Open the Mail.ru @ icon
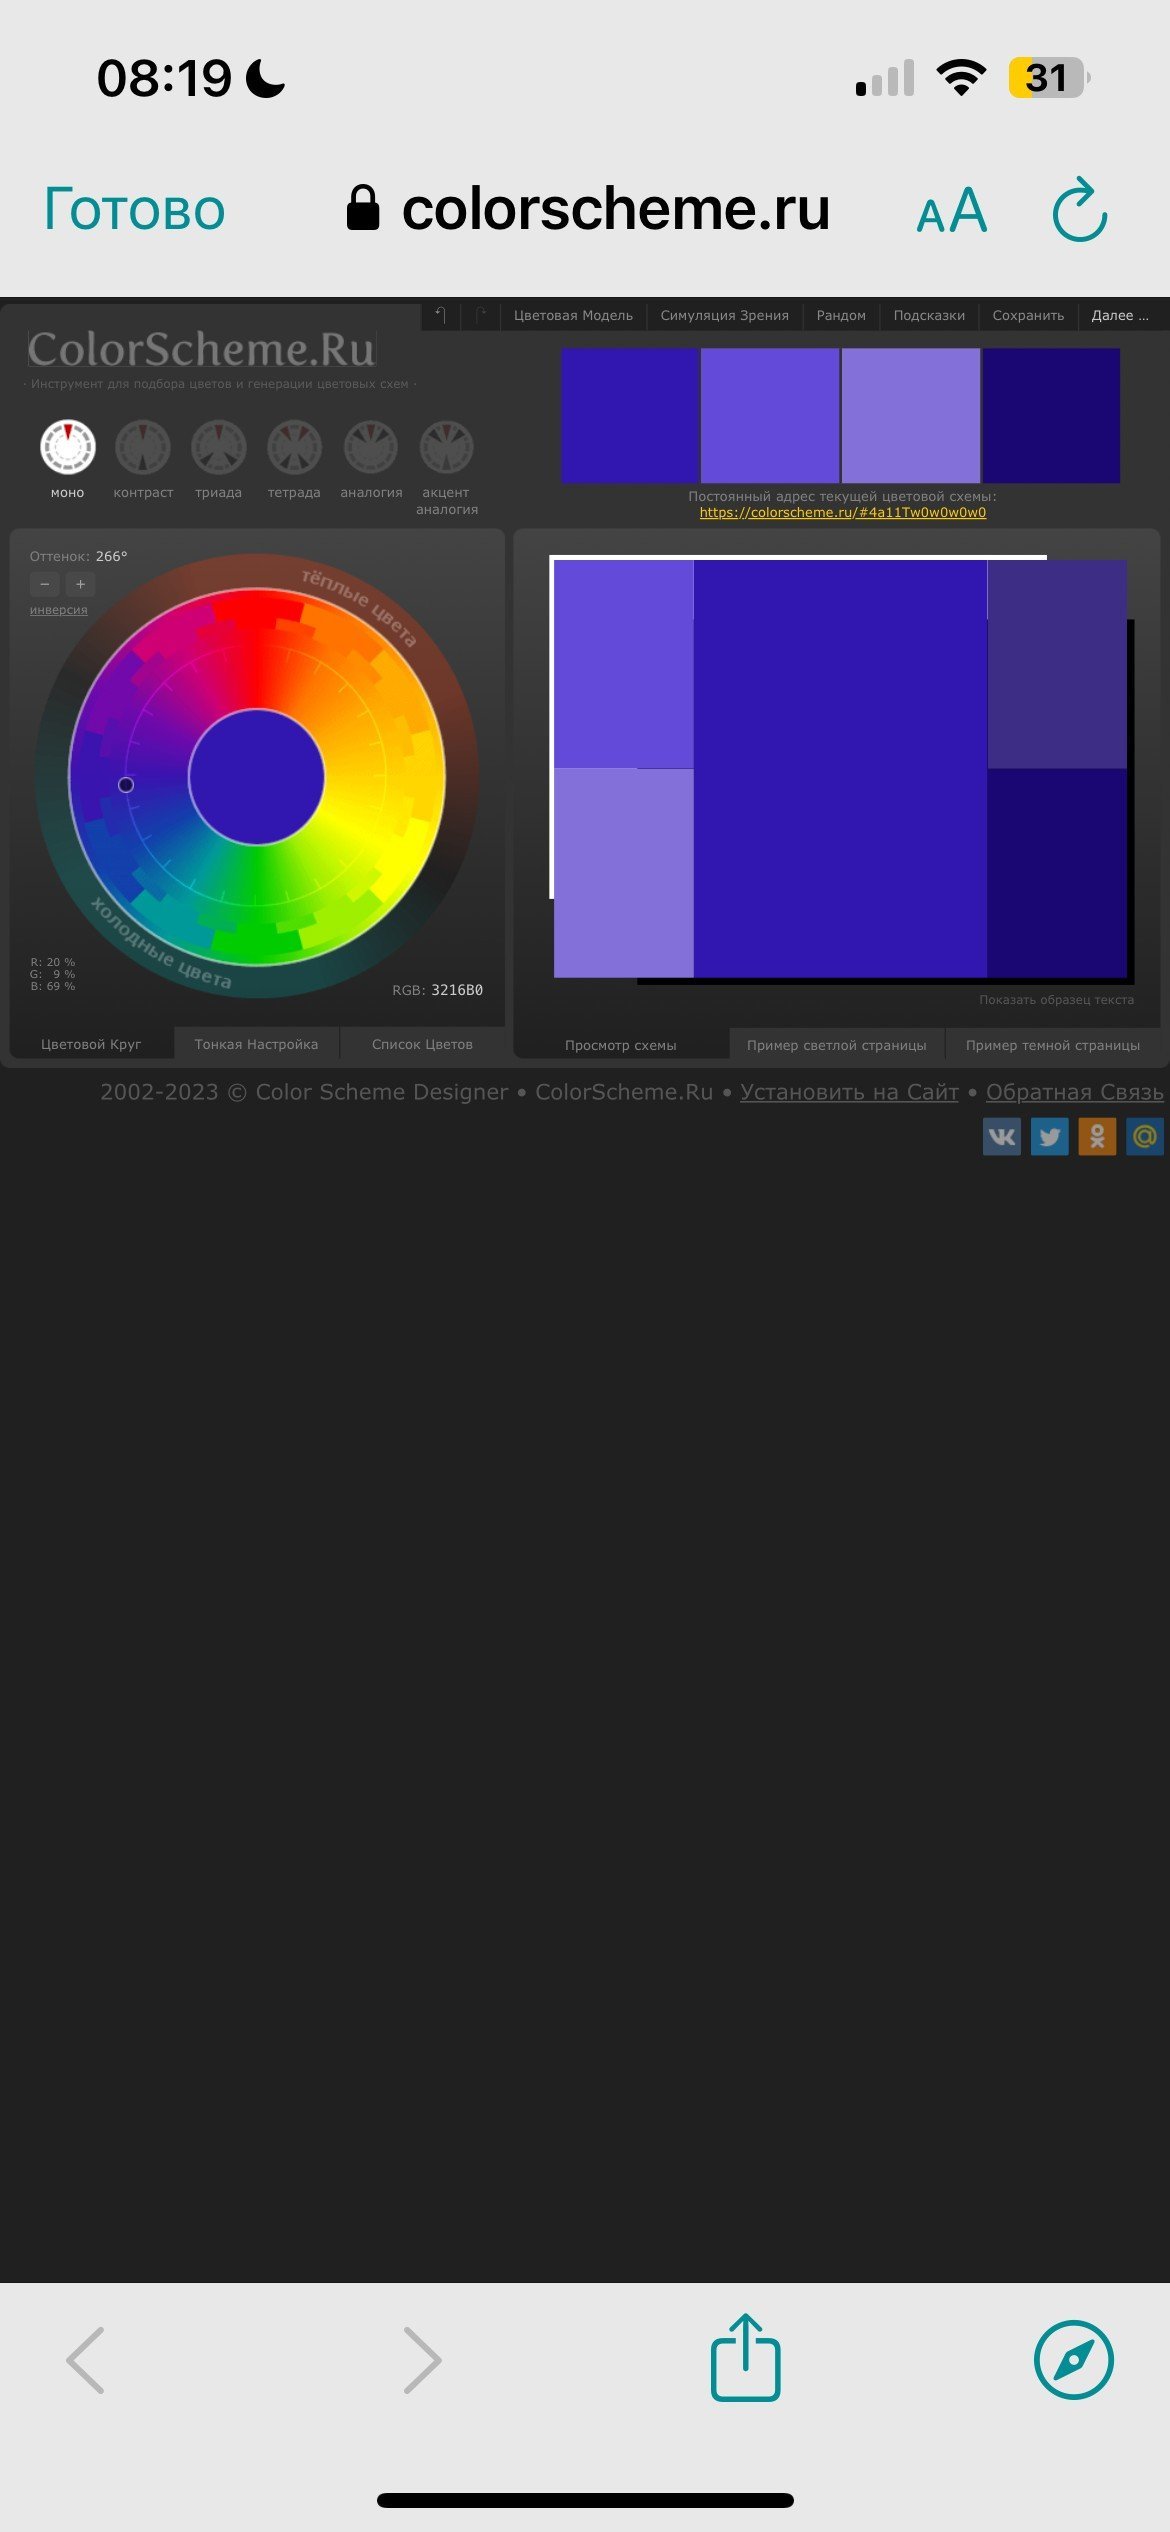 click(x=1145, y=1136)
